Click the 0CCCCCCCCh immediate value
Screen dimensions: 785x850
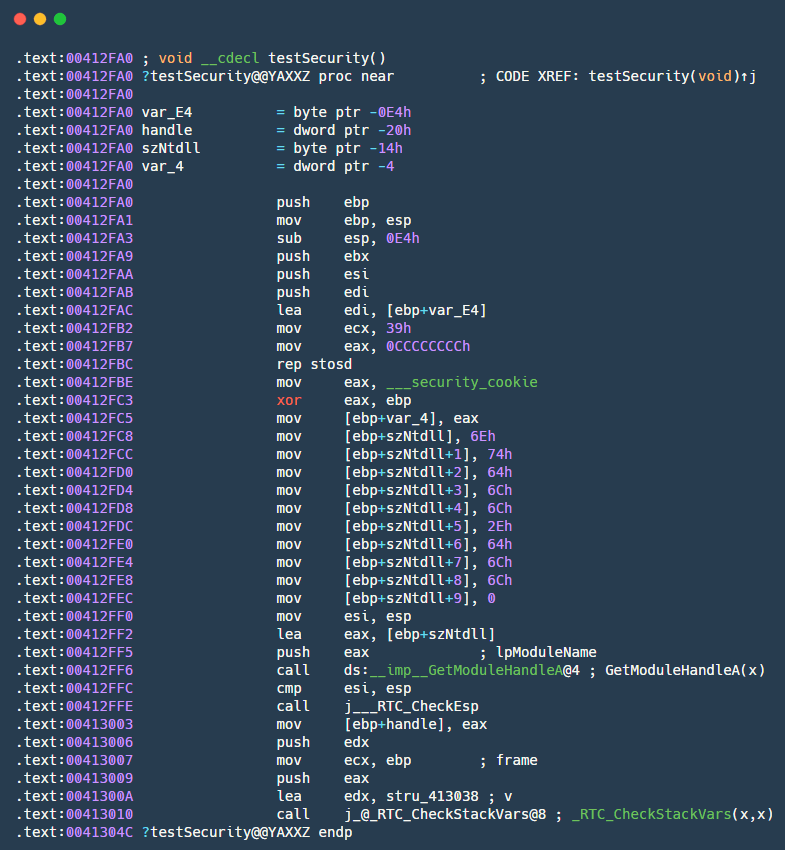click(428, 346)
